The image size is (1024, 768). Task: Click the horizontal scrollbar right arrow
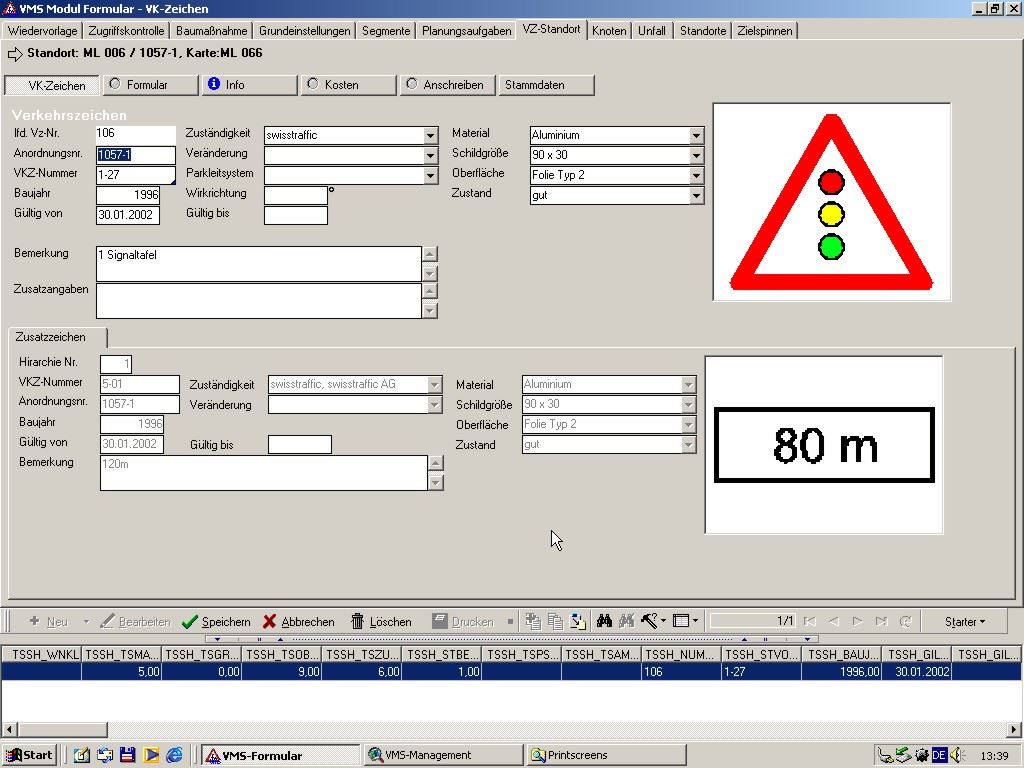point(1015,730)
